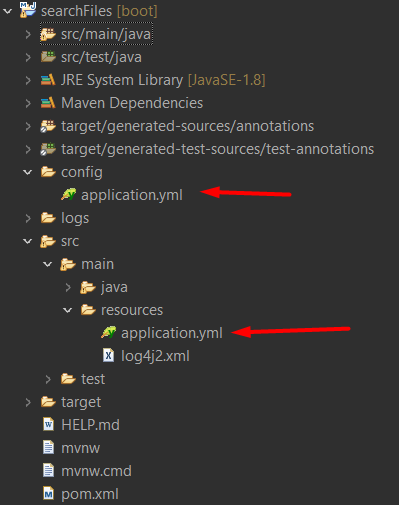Collapse the src folder

(28, 241)
